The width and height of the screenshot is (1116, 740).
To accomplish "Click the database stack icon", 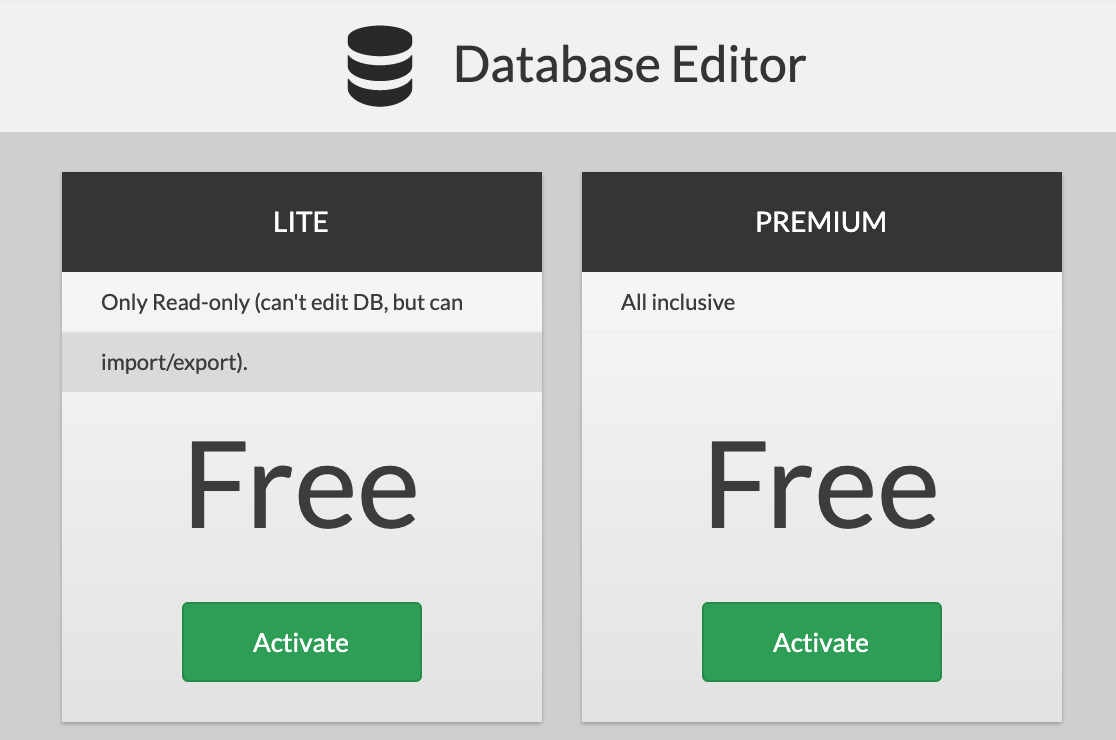I will (379, 66).
